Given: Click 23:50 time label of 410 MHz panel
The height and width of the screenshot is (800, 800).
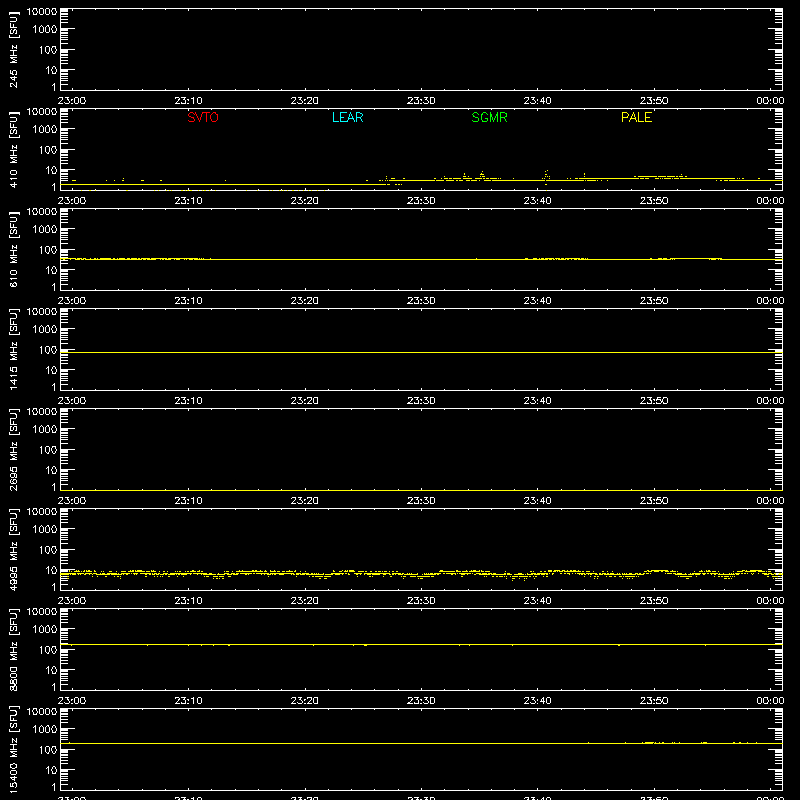Looking at the screenshot, I should click(x=654, y=201).
